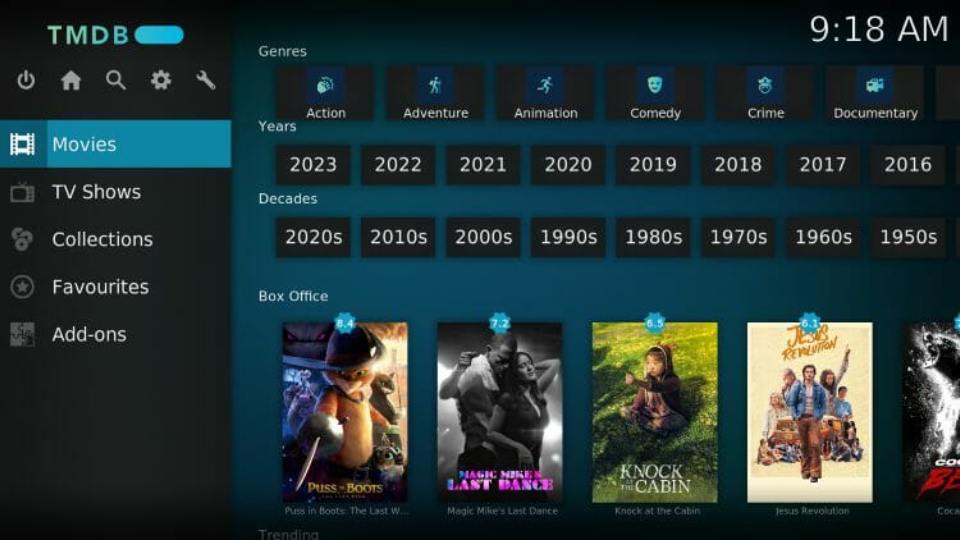Select year 2019
This screenshot has height=540, width=960.
tap(653, 165)
